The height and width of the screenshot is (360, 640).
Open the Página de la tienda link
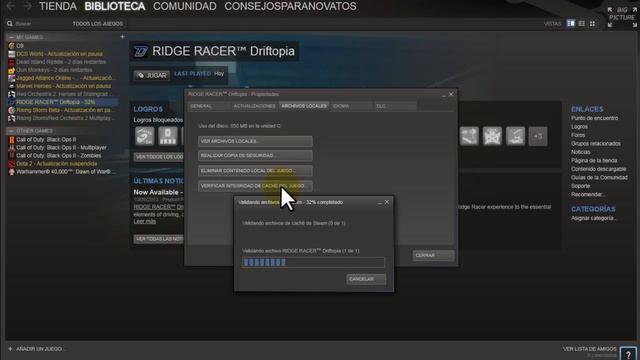click(x=594, y=161)
